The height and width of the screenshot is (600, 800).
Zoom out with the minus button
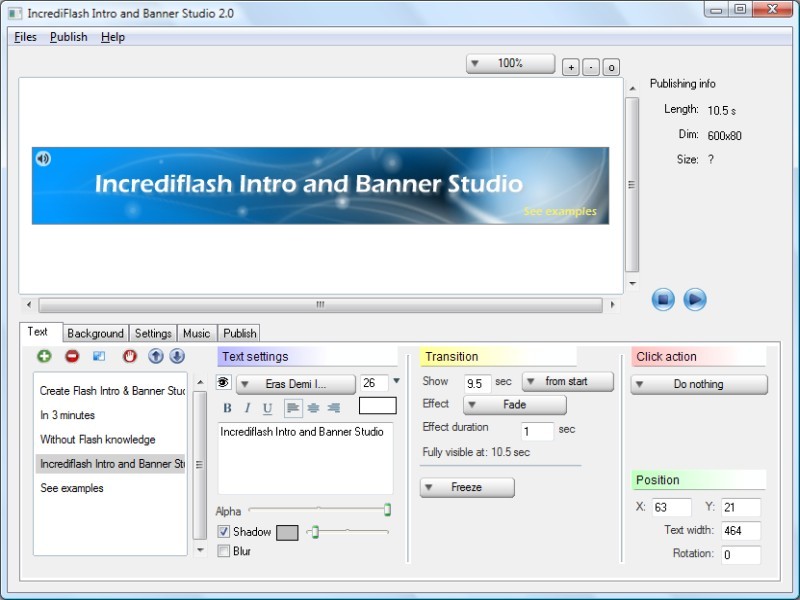[x=591, y=67]
